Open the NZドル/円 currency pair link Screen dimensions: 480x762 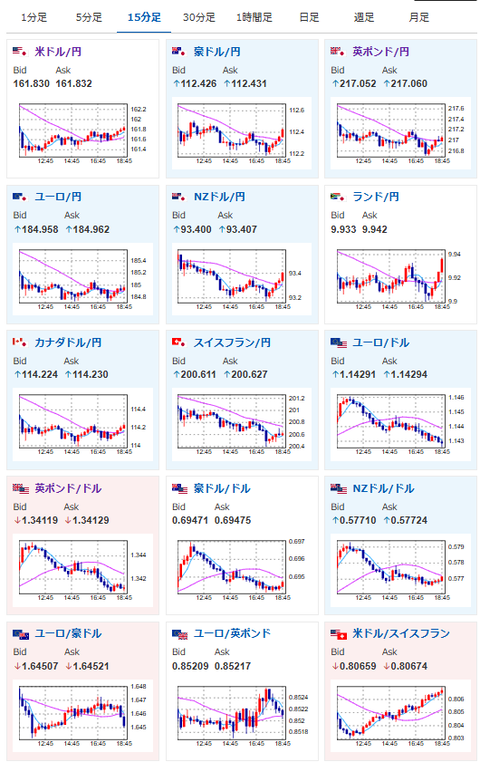[219, 197]
